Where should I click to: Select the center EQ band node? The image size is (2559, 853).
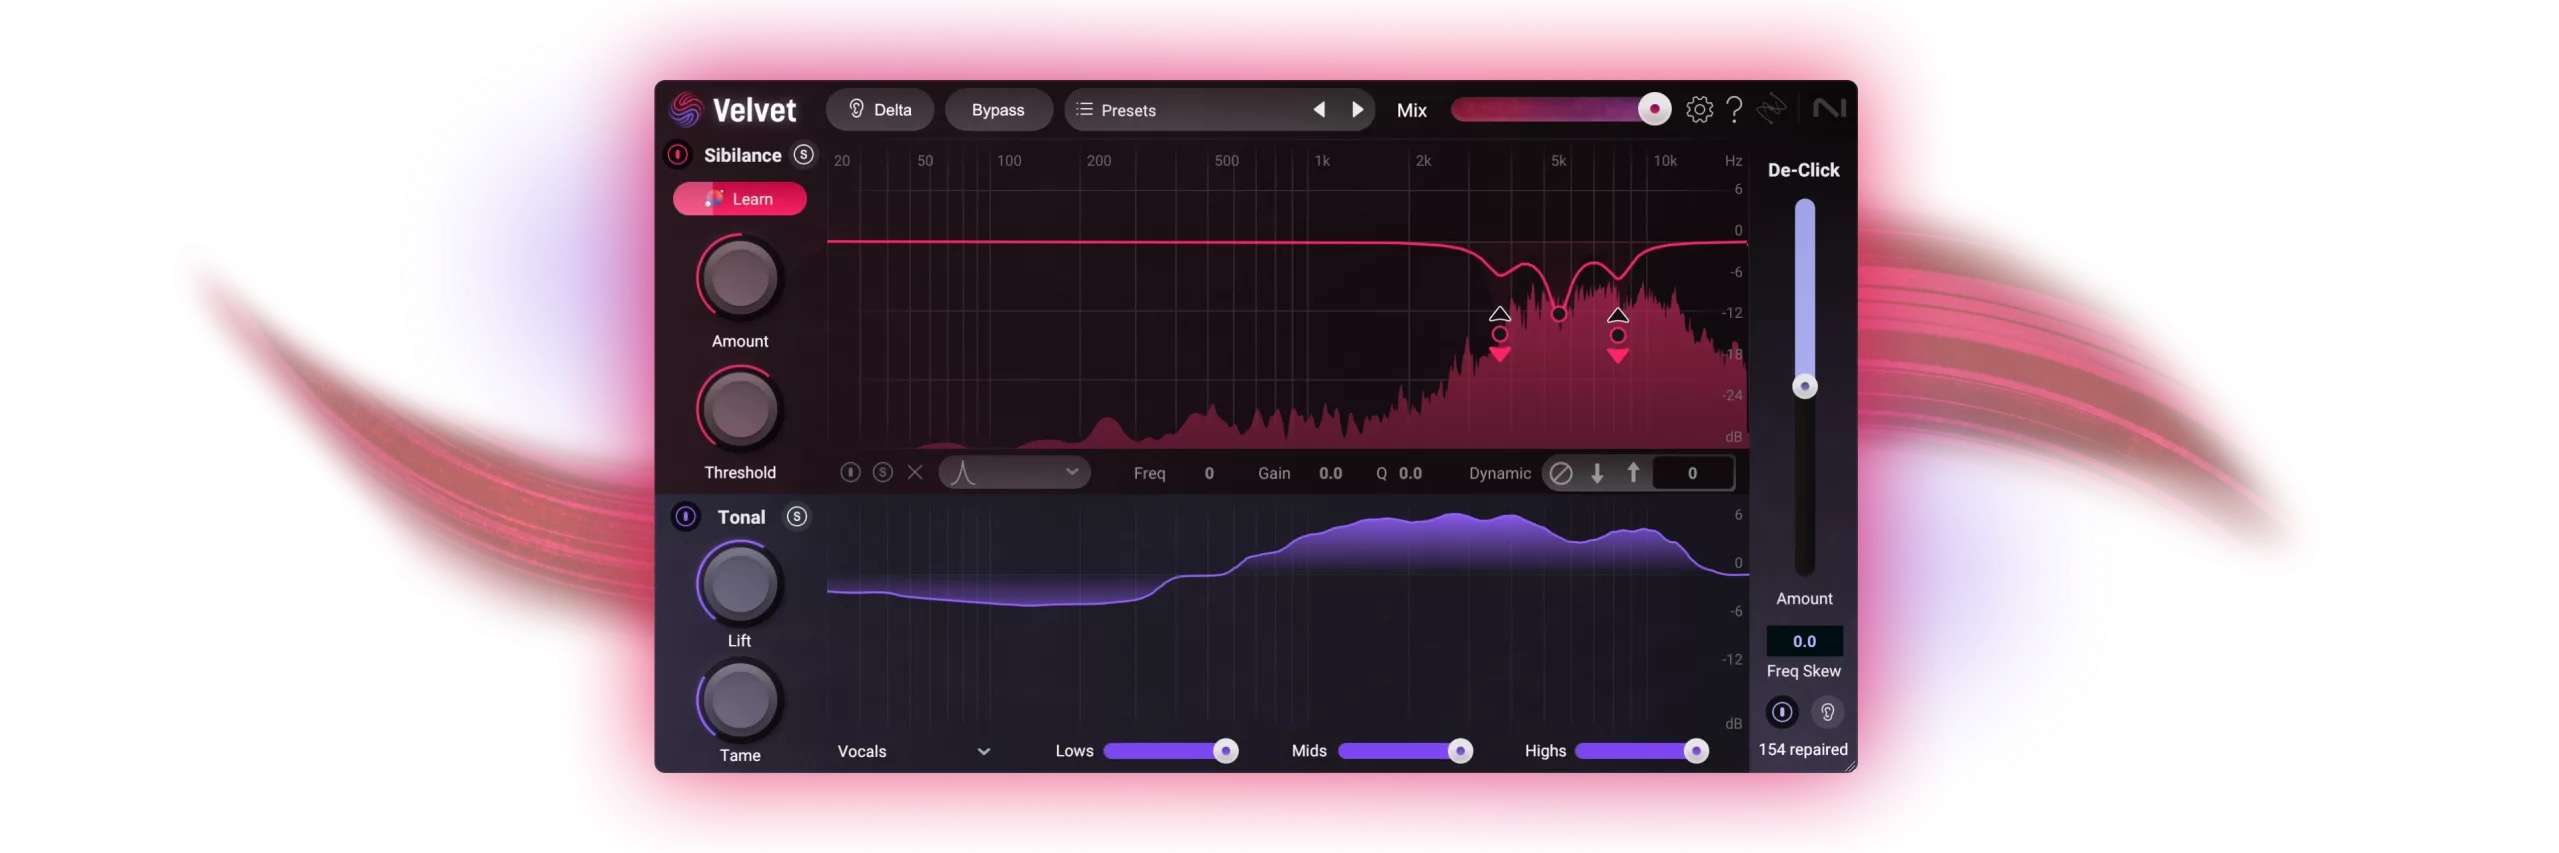[x=1558, y=314]
